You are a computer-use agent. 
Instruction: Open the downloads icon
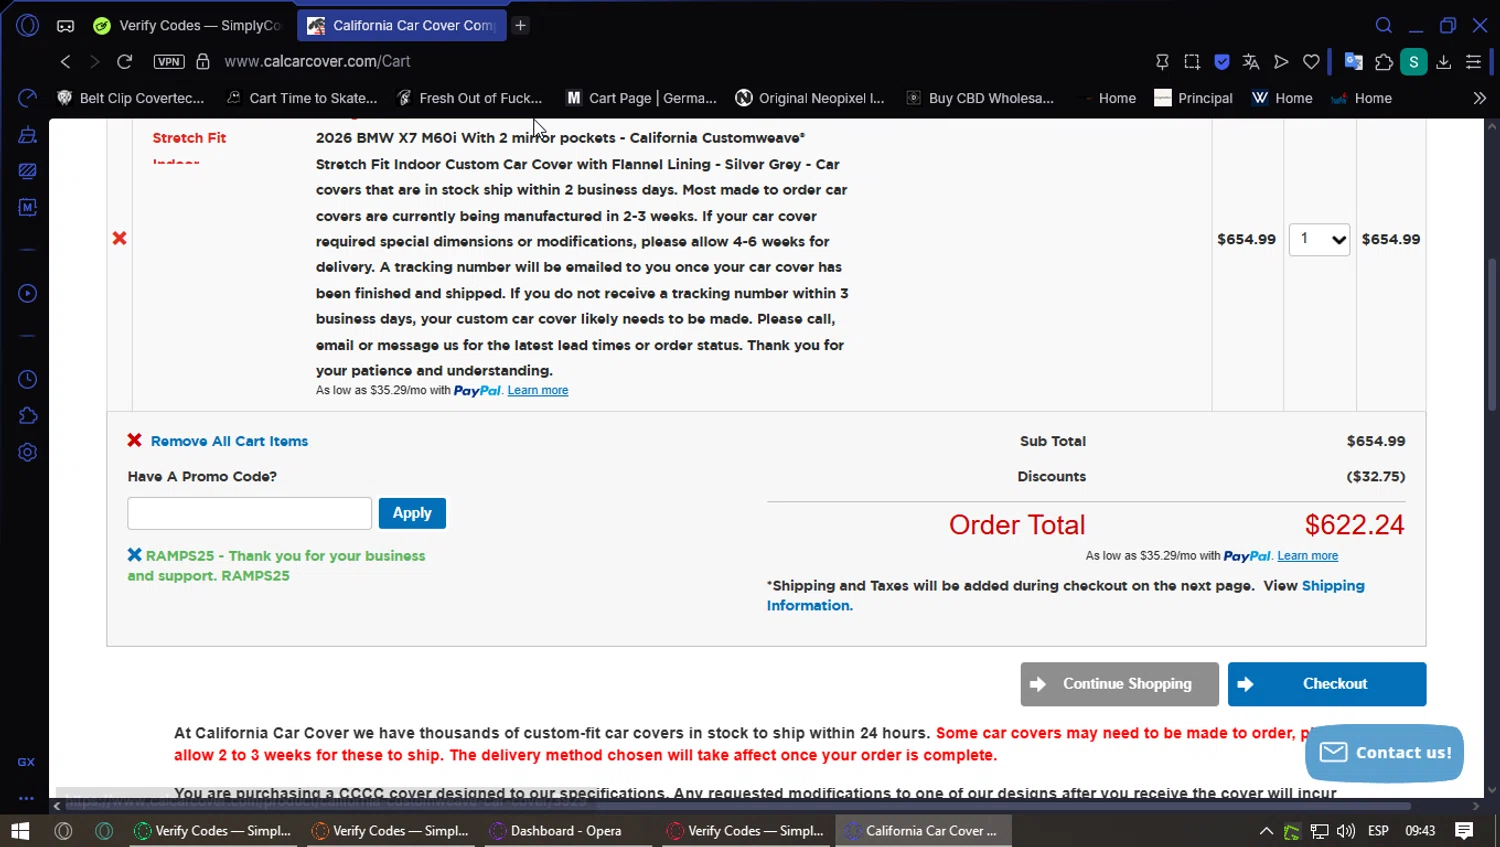(x=1444, y=62)
